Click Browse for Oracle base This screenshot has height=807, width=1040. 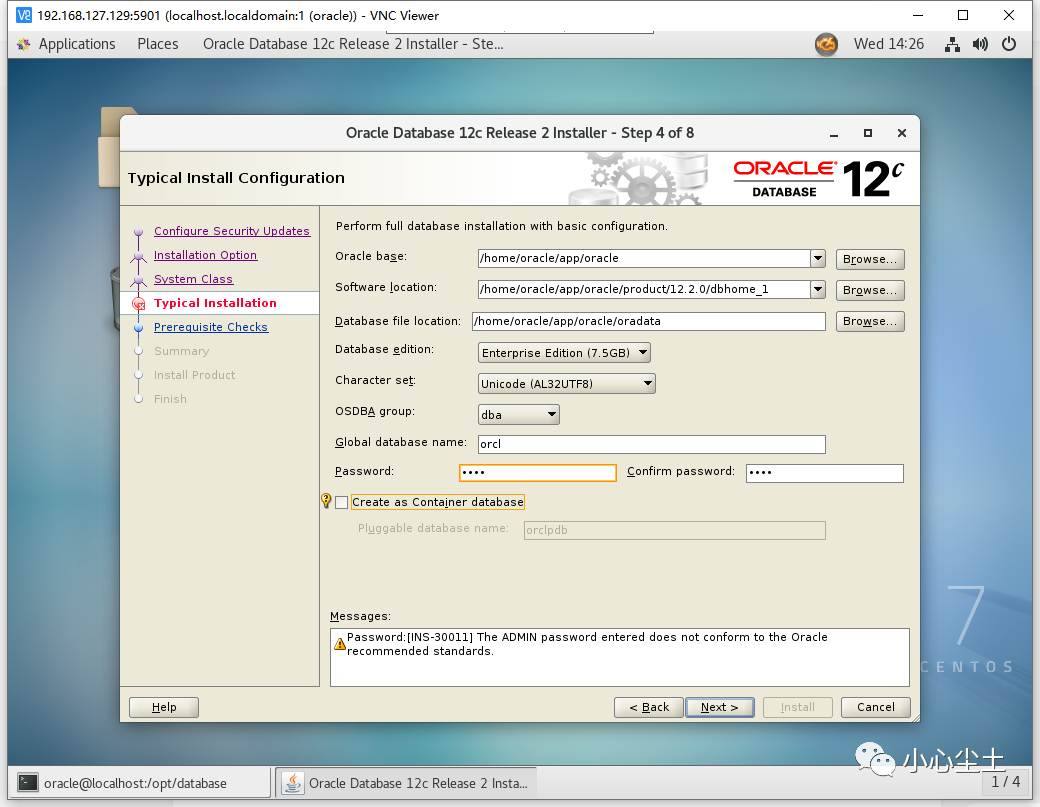click(870, 259)
